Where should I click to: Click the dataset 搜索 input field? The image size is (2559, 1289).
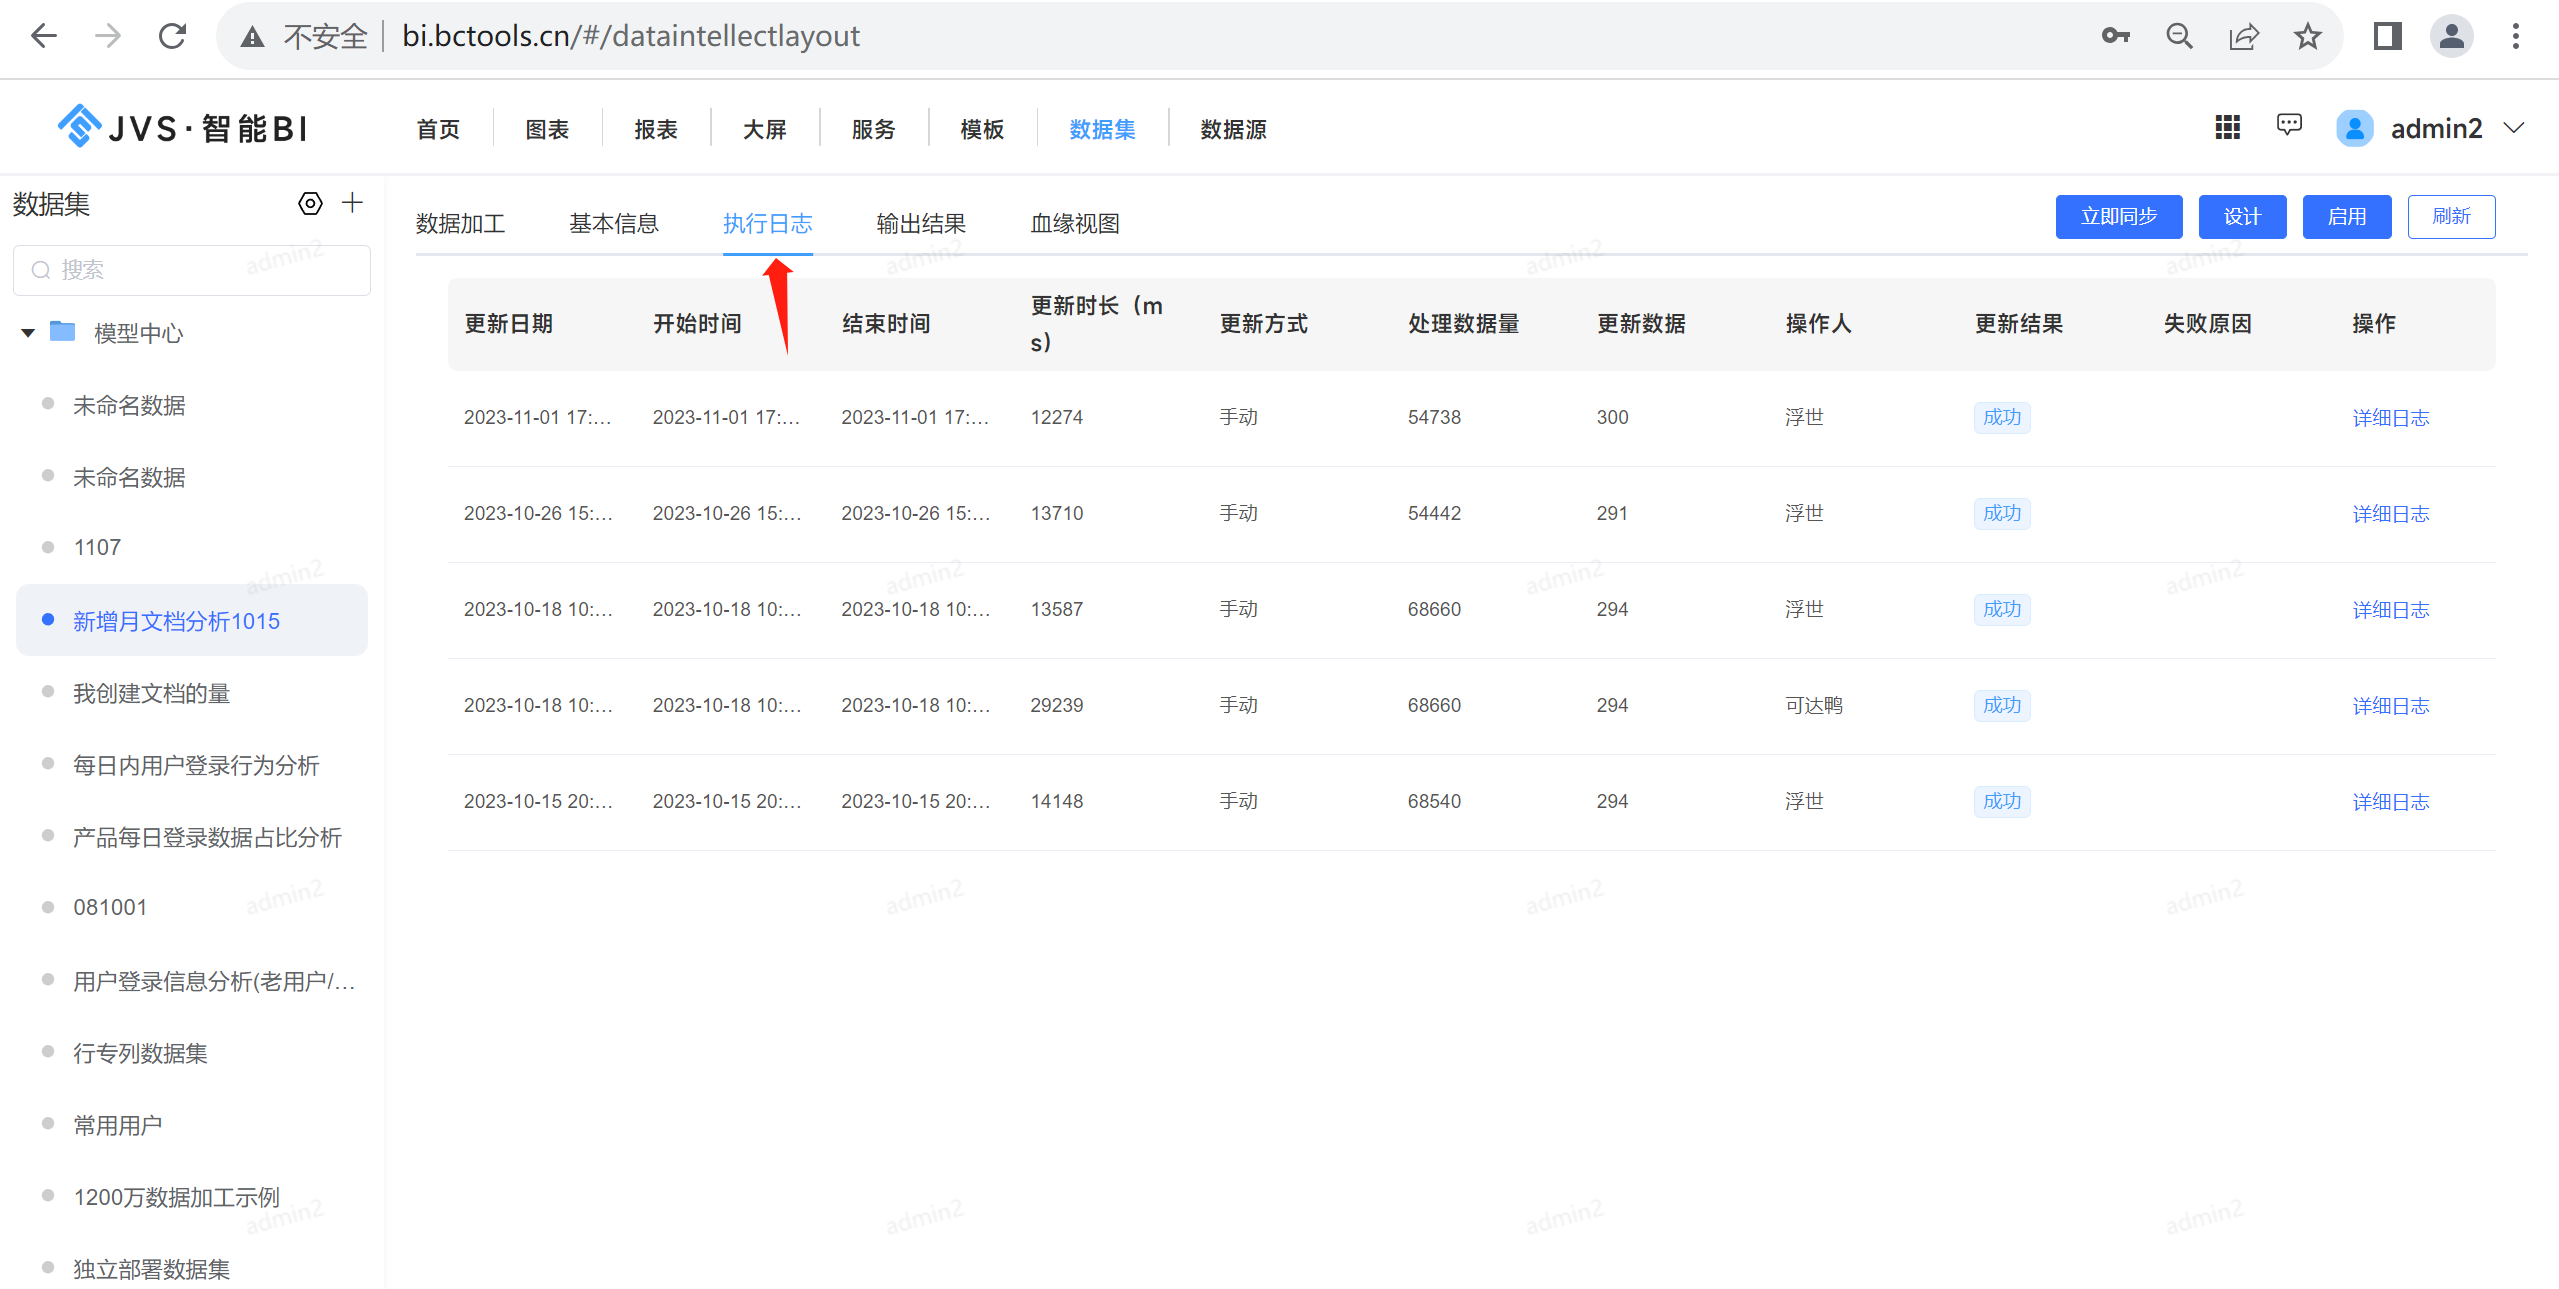click(192, 270)
